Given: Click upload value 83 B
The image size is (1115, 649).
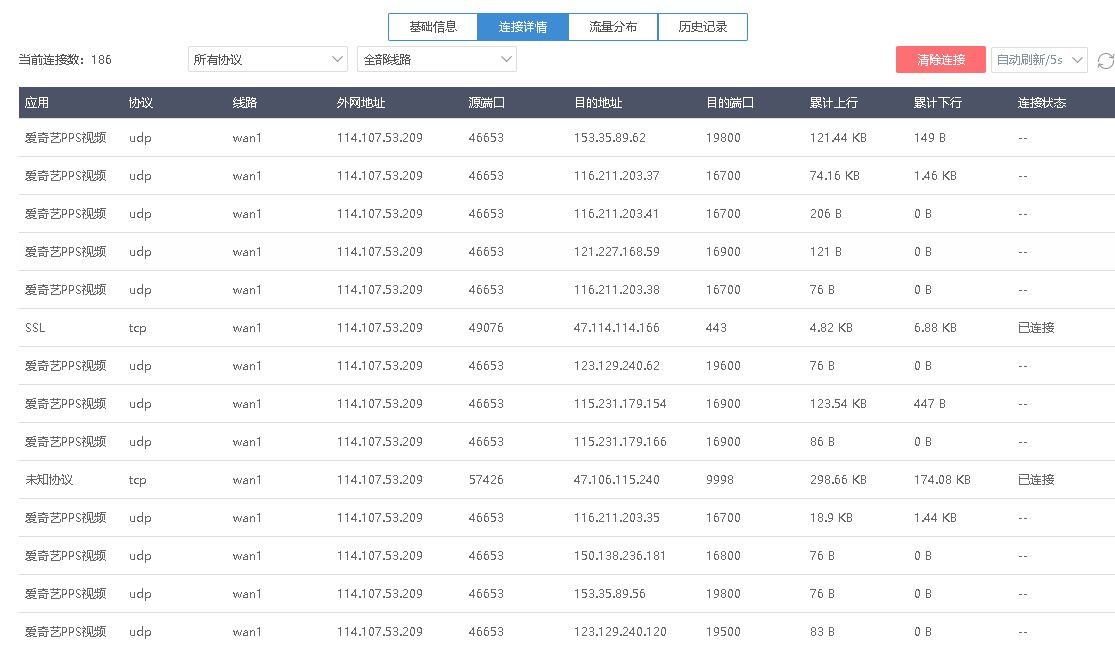Looking at the screenshot, I should point(822,631).
